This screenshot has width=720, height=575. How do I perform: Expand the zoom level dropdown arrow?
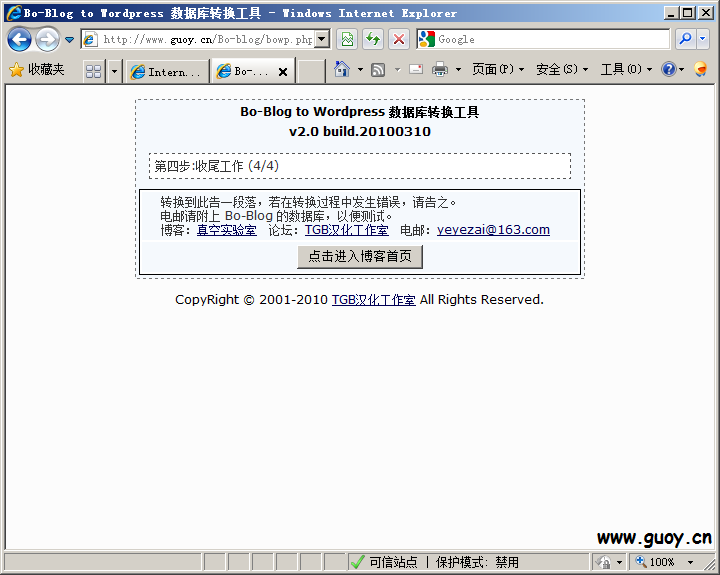[x=690, y=562]
